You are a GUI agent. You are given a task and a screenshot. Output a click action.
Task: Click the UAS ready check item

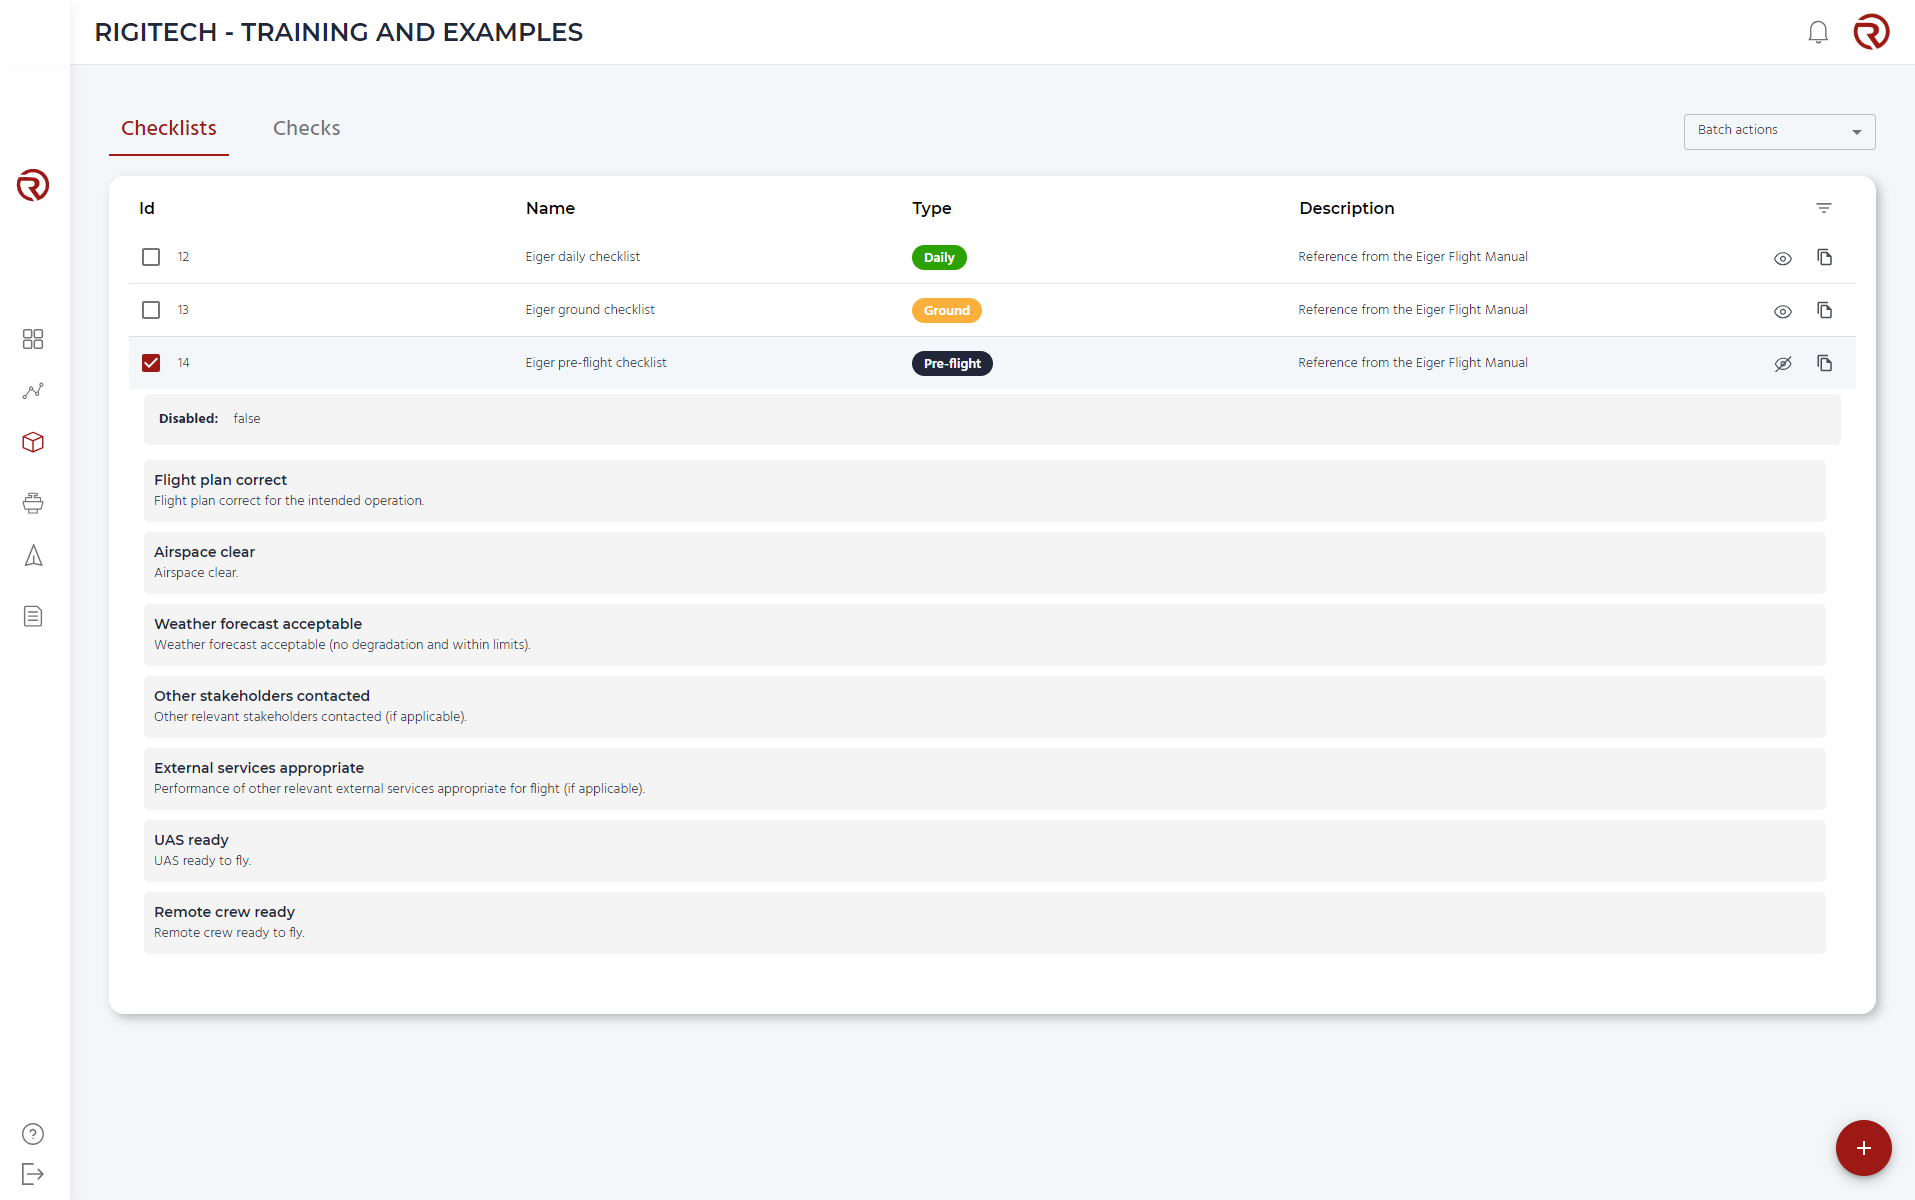point(985,850)
